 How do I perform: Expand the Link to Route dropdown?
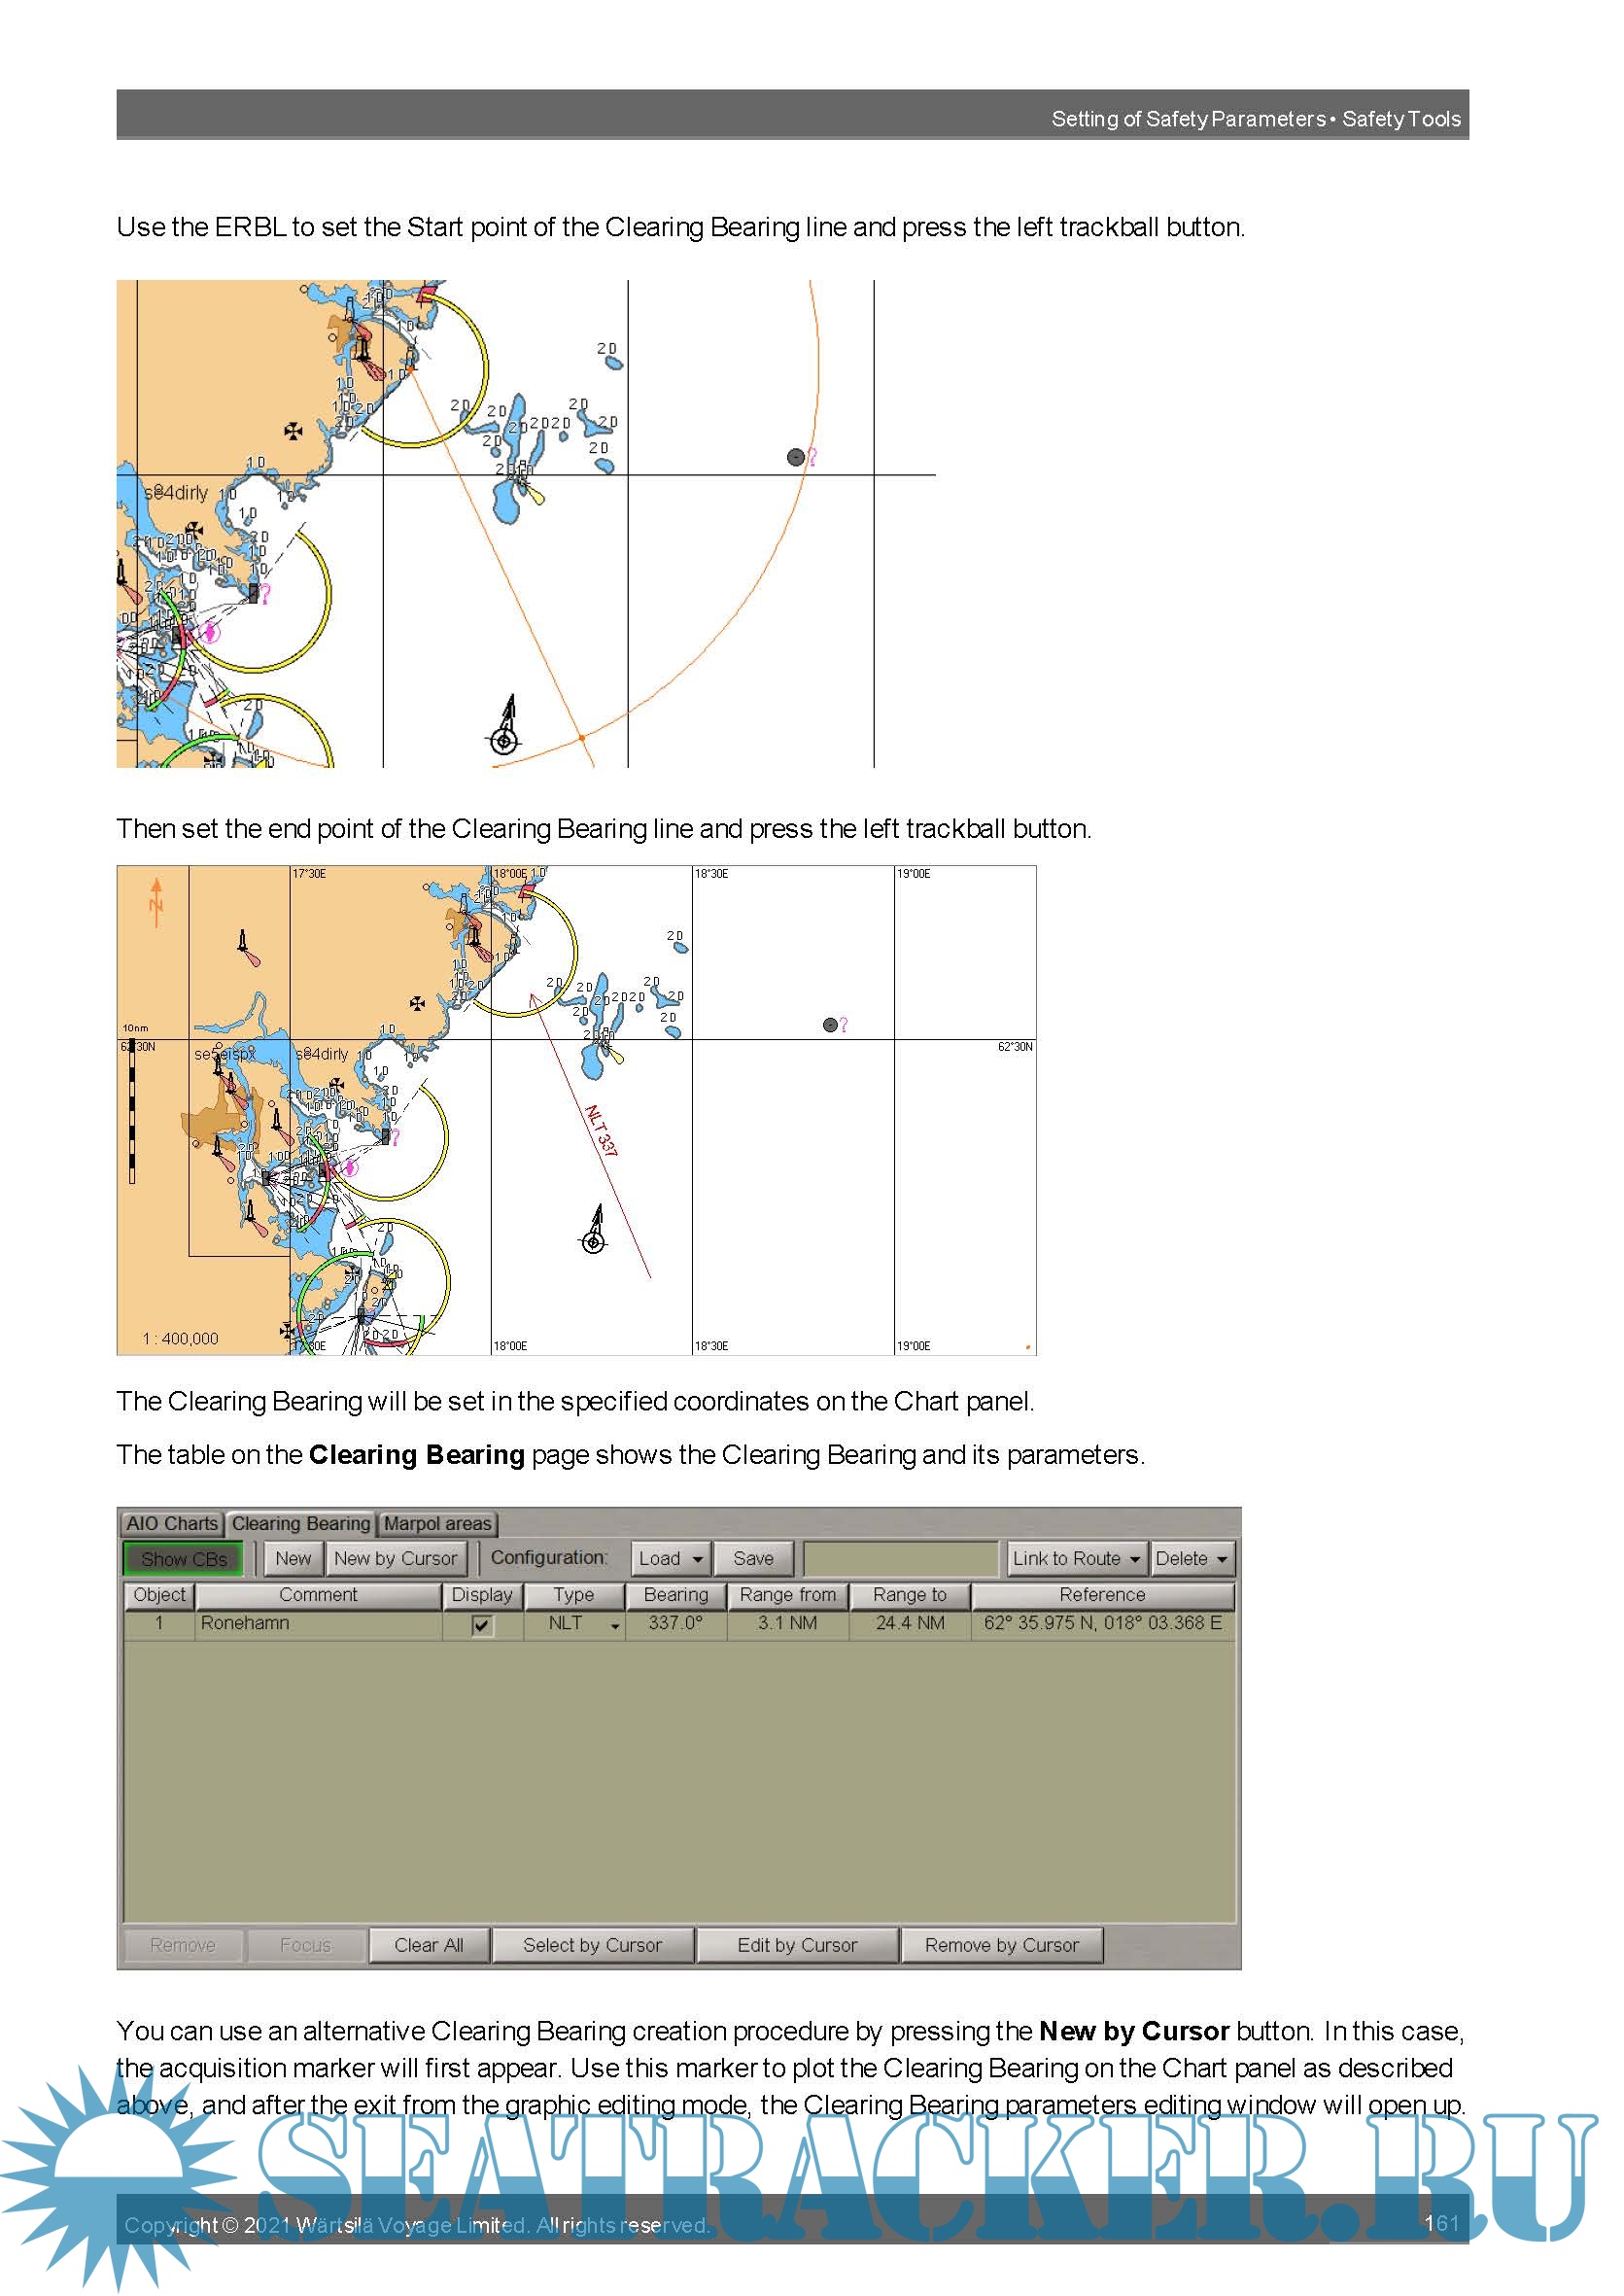(x=1076, y=1559)
